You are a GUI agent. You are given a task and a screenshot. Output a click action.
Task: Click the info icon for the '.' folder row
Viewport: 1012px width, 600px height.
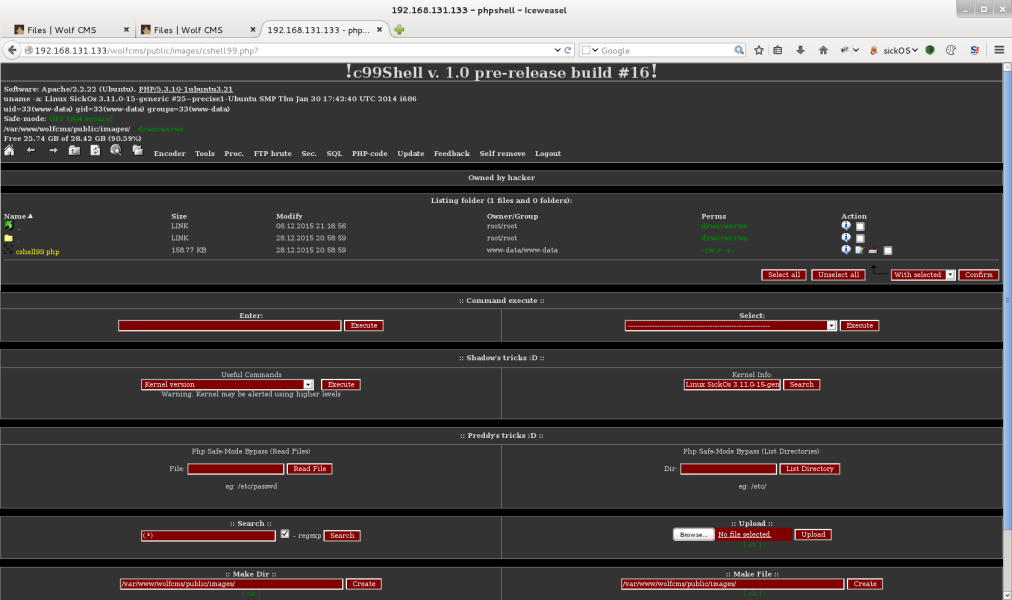(845, 237)
